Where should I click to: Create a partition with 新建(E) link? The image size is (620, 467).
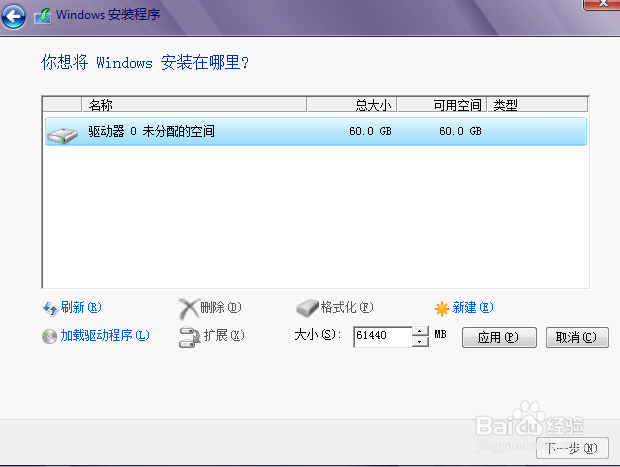pyautogui.click(x=473, y=307)
